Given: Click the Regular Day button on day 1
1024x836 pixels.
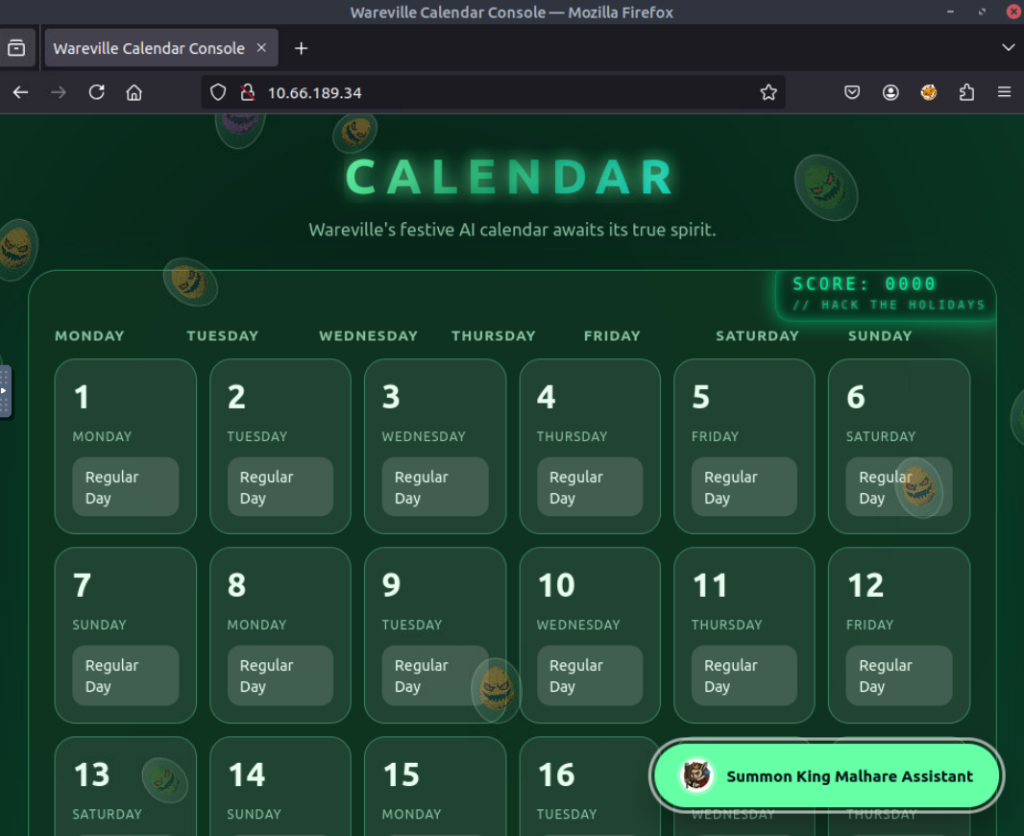Looking at the screenshot, I should (x=126, y=488).
